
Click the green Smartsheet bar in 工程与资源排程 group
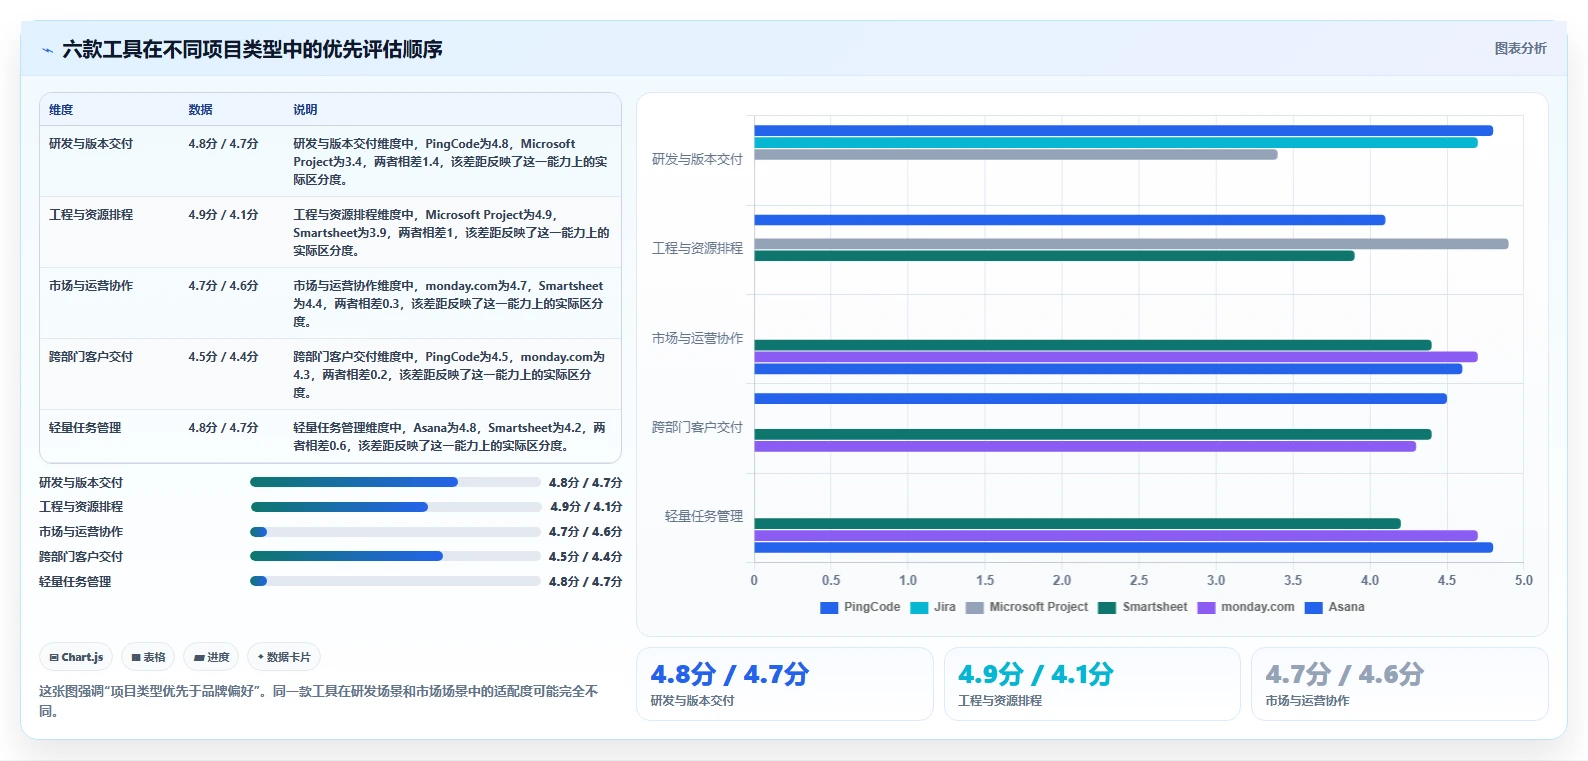click(x=1054, y=256)
